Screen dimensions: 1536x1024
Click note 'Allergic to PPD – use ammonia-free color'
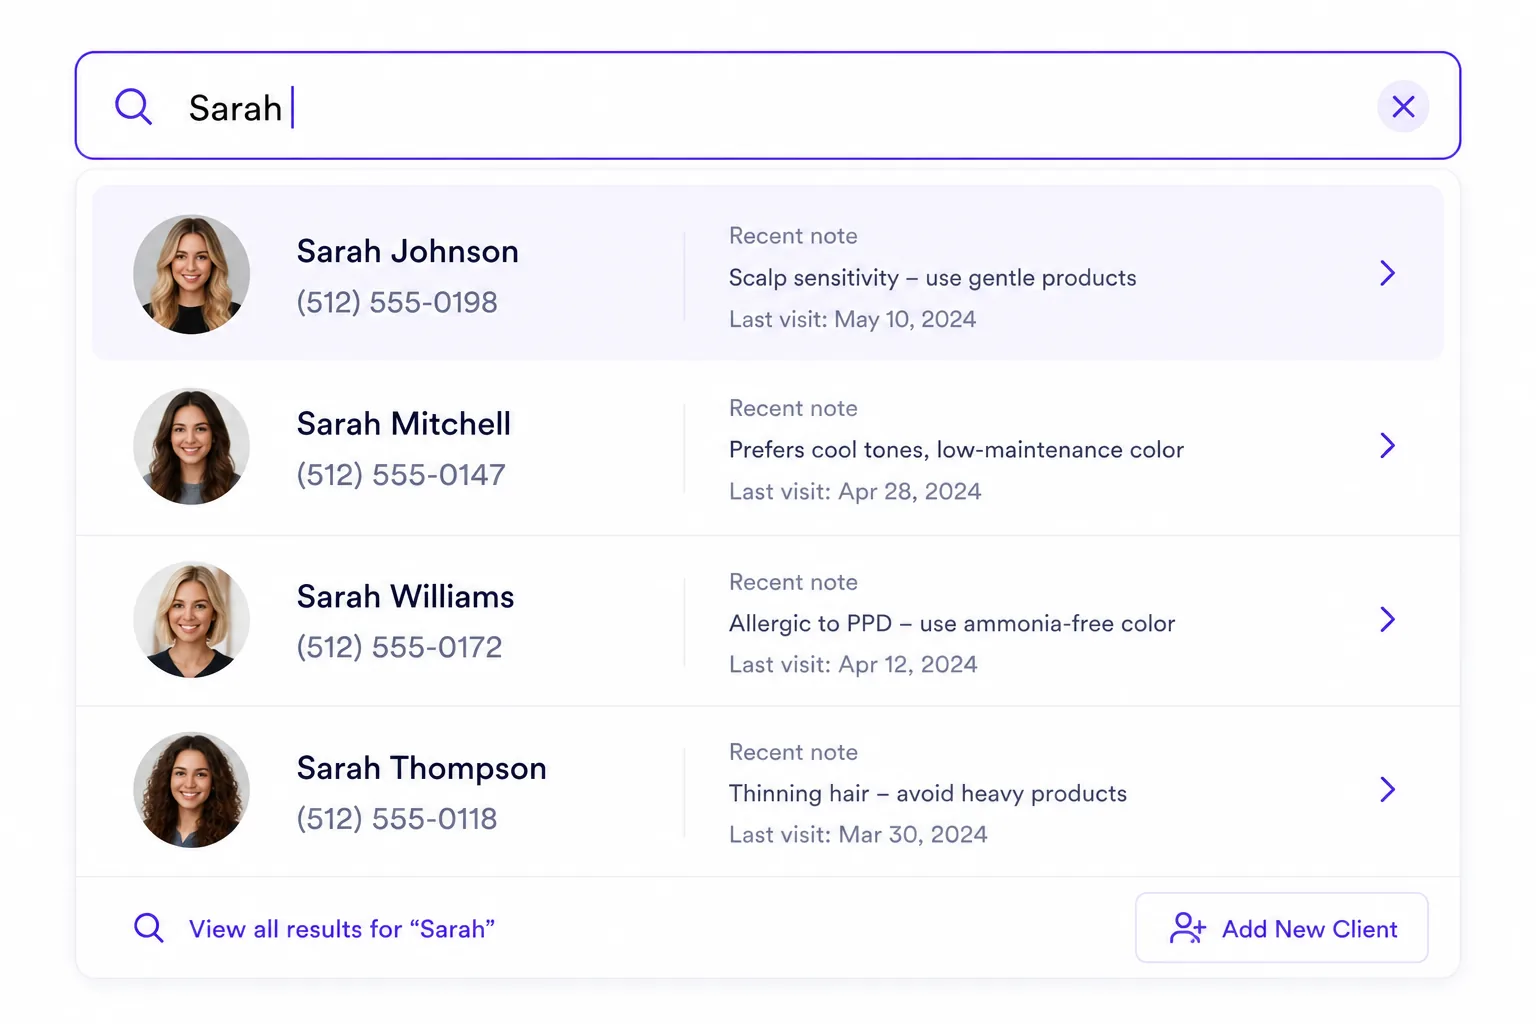click(x=952, y=623)
